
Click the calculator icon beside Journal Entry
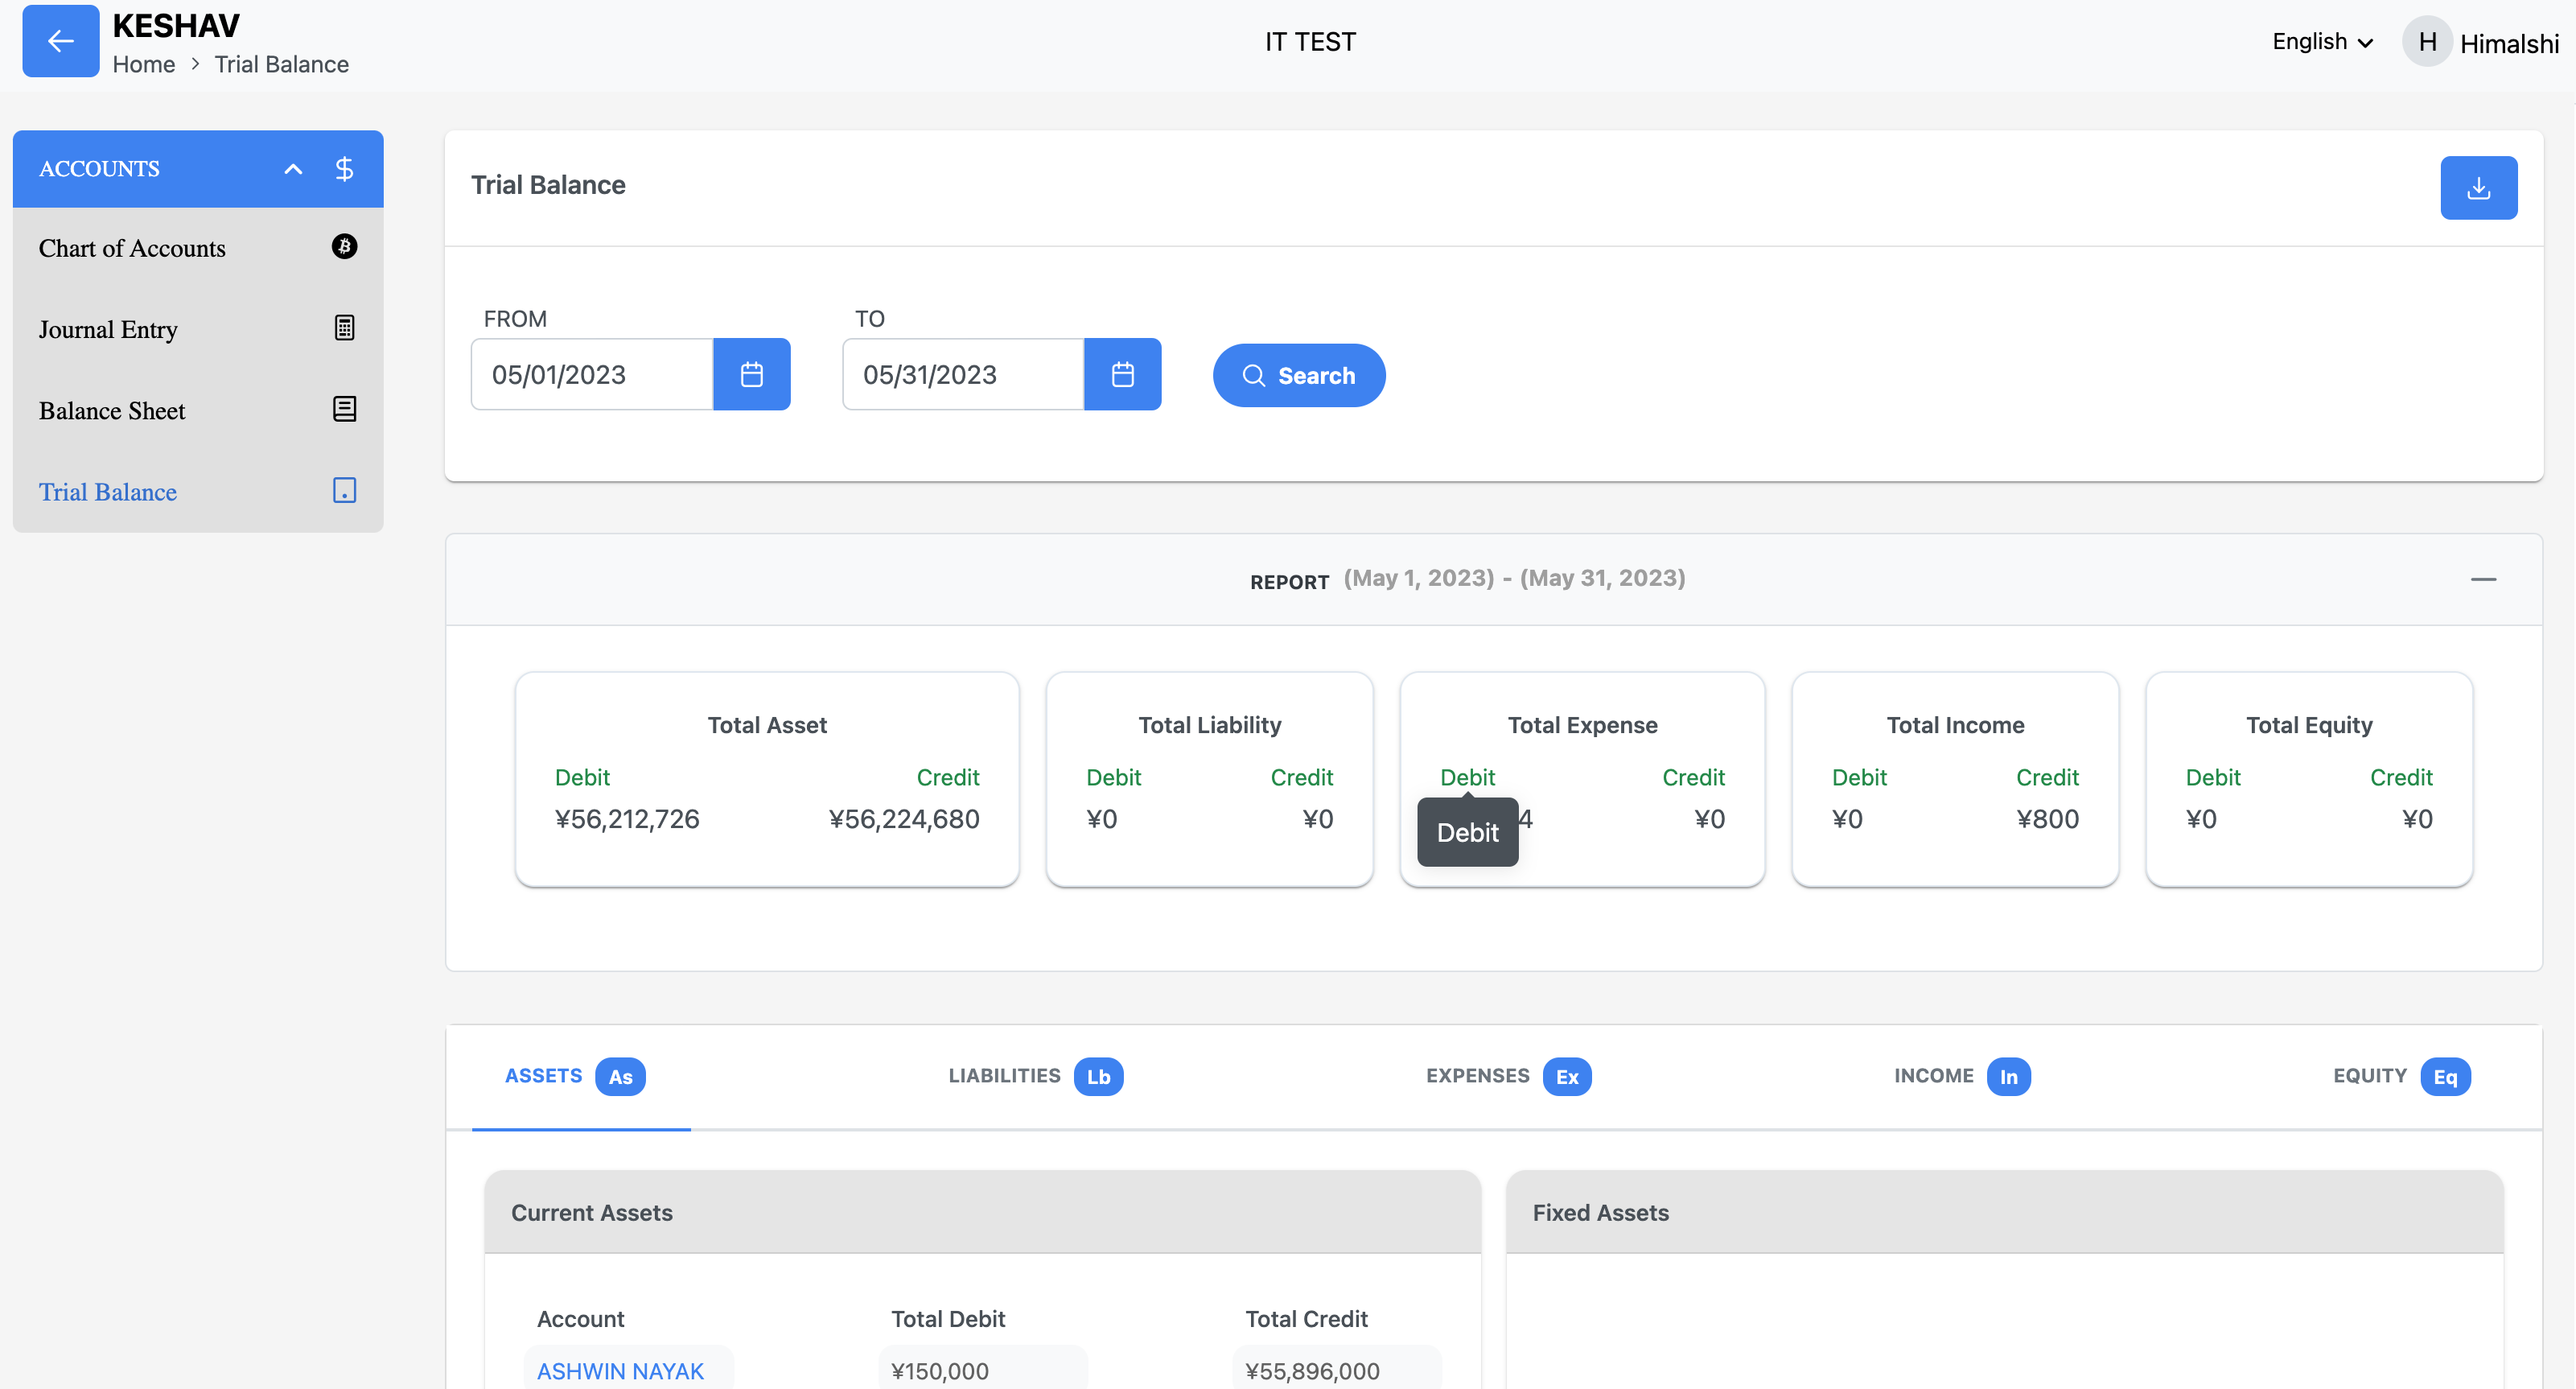(344, 328)
